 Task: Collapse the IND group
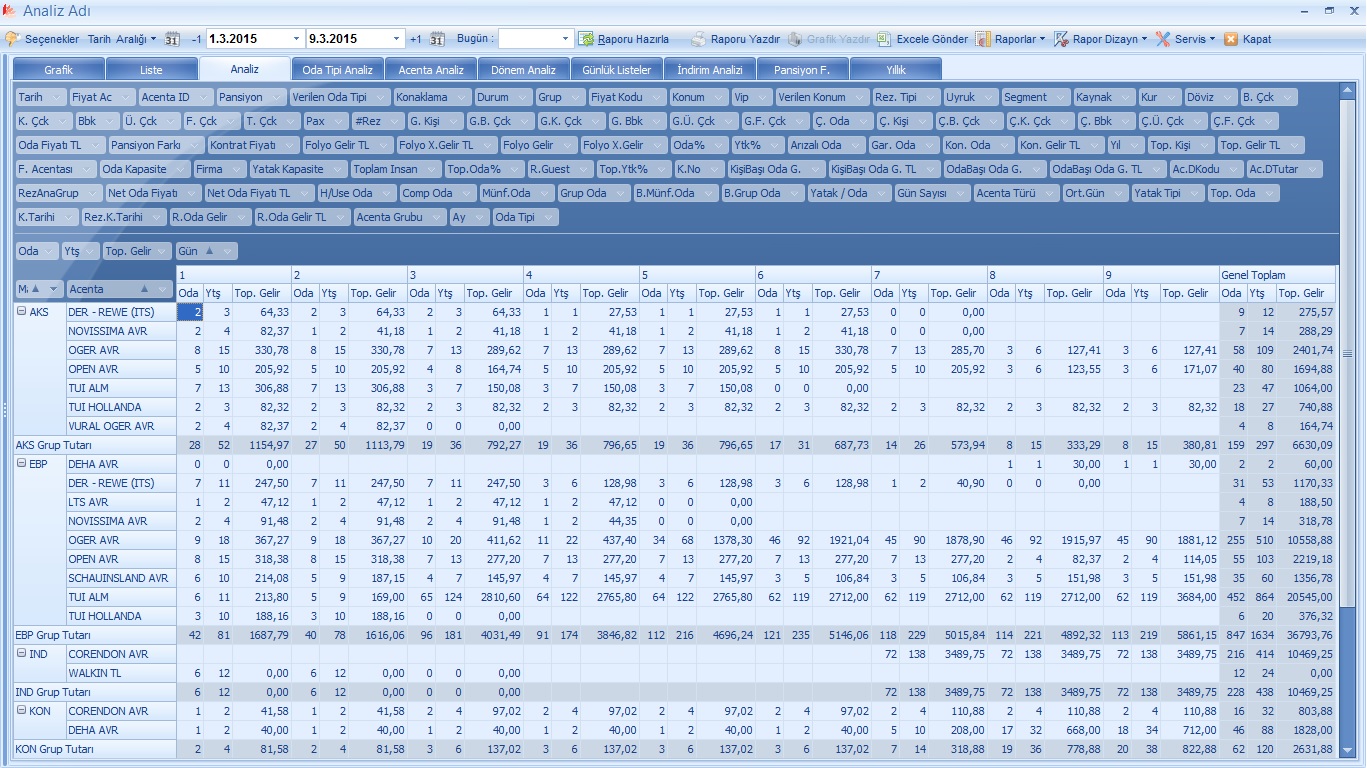tap(22, 654)
